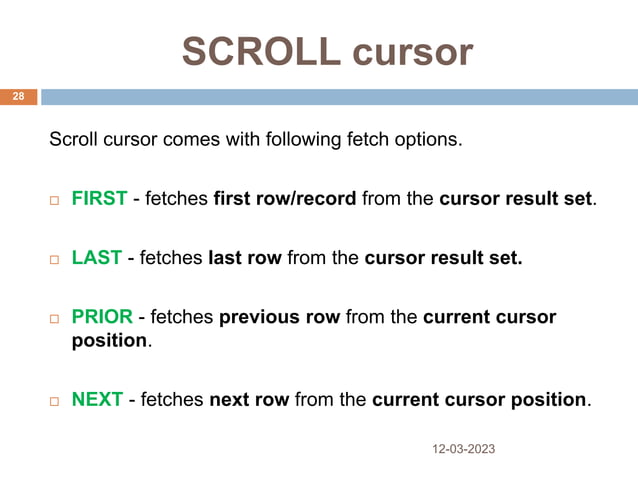Click the date 12-03-2023 in footer
The width and height of the screenshot is (638, 478).
(x=463, y=449)
